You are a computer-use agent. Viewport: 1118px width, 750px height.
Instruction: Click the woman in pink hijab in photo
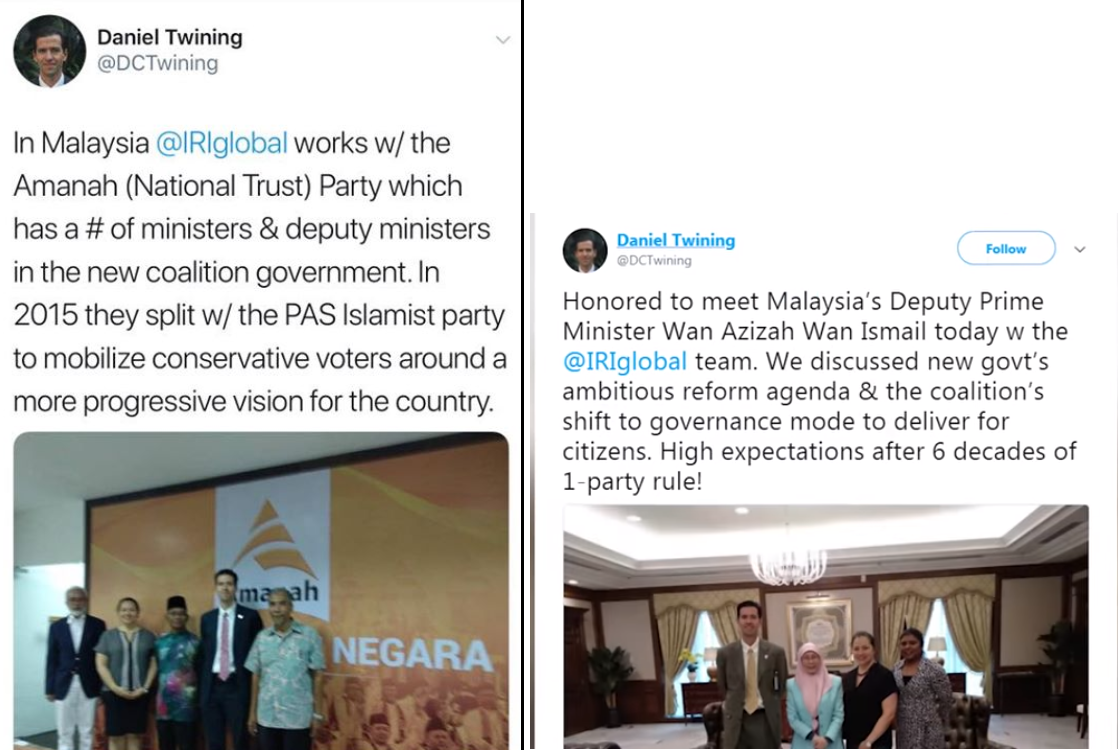coord(813,697)
